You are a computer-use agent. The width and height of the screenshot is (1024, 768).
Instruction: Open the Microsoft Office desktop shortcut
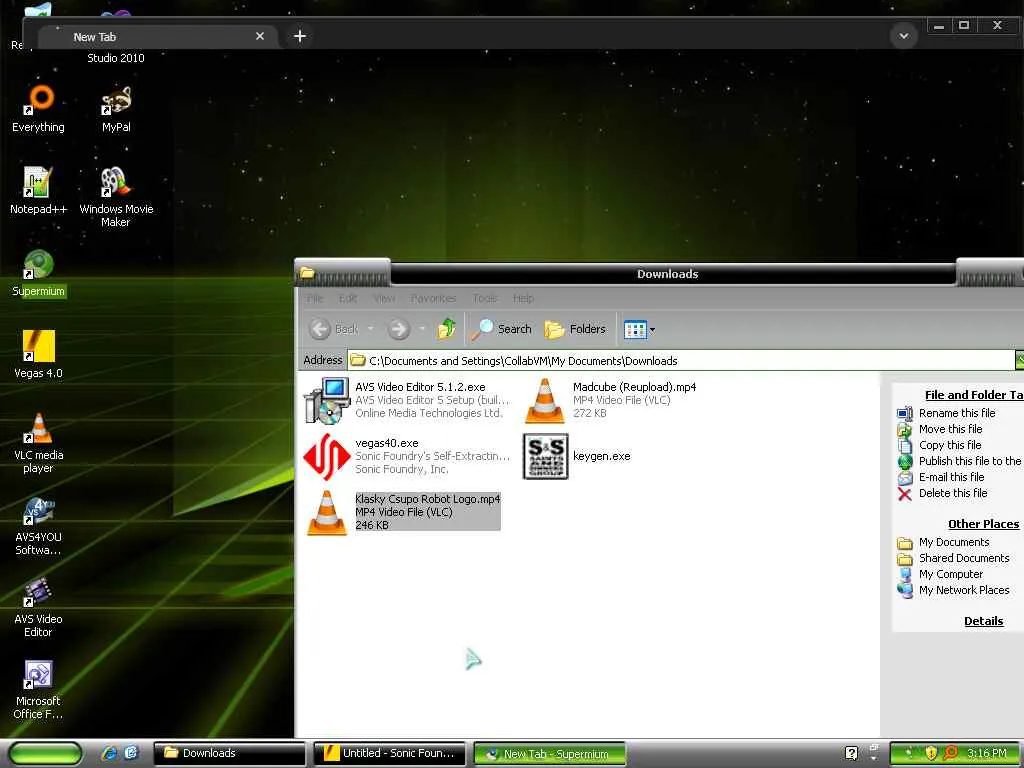coord(39,689)
